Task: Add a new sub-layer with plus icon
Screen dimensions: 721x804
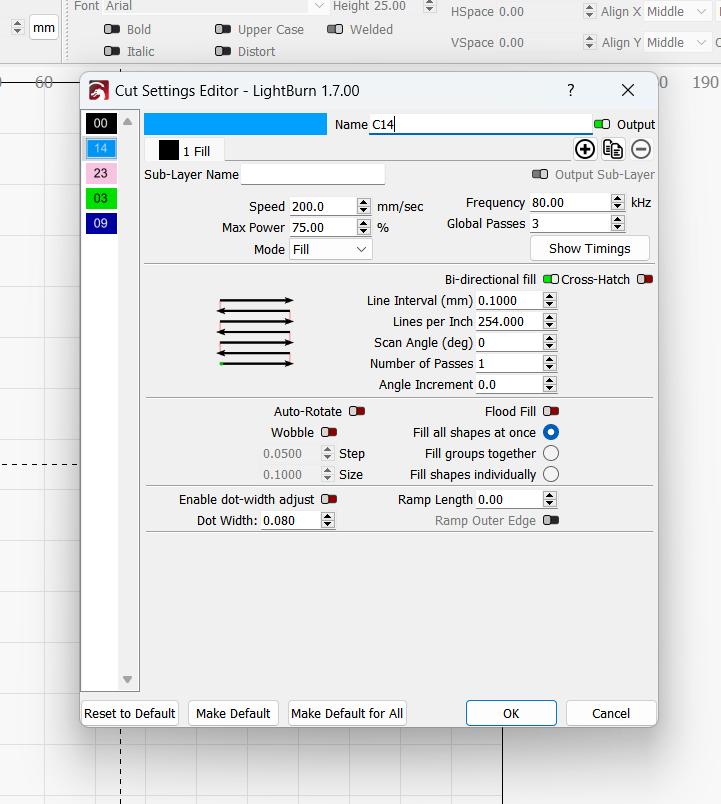Action: (x=585, y=150)
